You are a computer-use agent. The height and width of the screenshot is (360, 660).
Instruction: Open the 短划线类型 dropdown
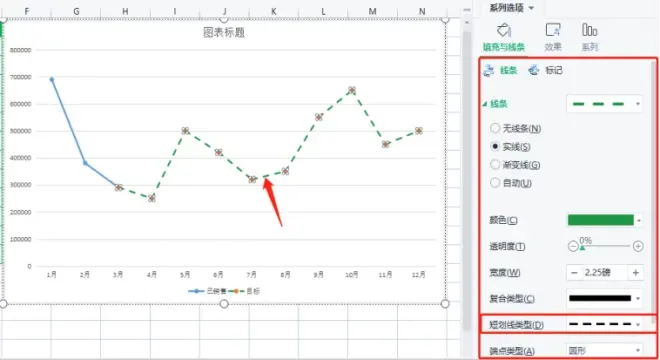pyautogui.click(x=604, y=324)
